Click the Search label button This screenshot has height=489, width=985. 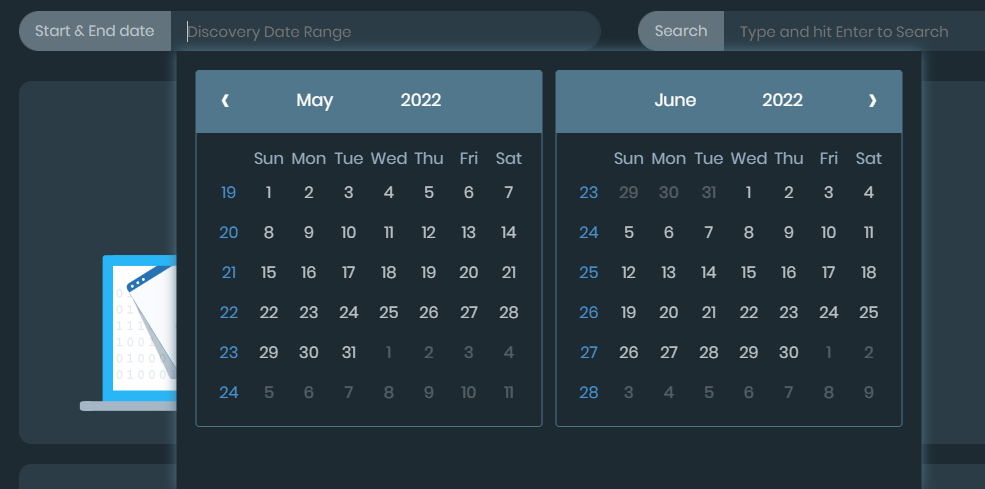coord(681,31)
